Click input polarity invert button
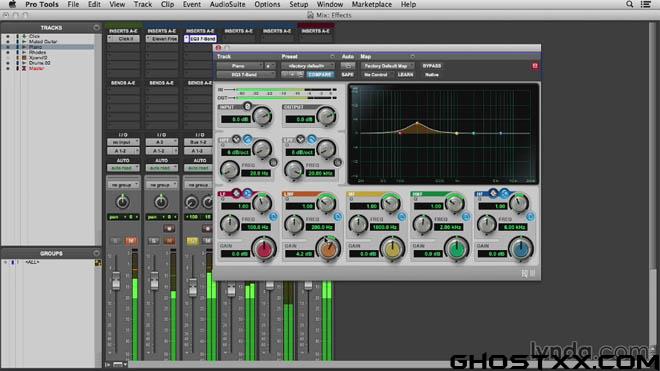660x371 pixels. [x=248, y=107]
